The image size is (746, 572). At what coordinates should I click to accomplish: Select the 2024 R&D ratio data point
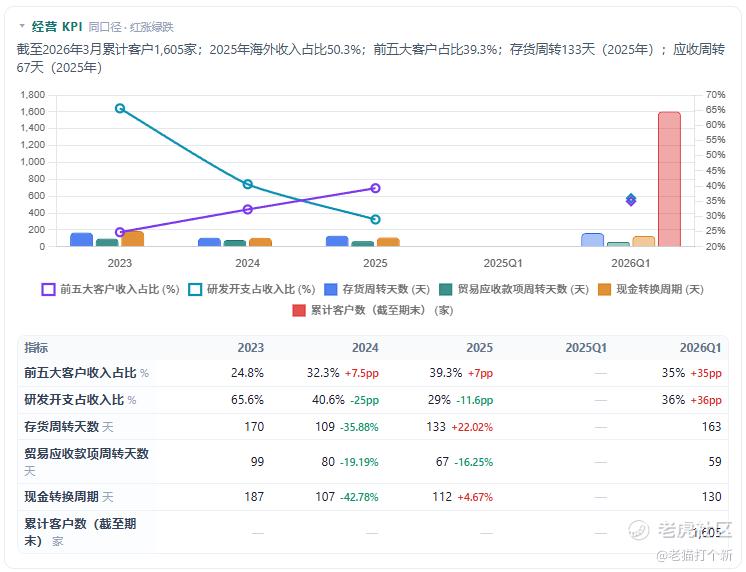[x=247, y=184]
